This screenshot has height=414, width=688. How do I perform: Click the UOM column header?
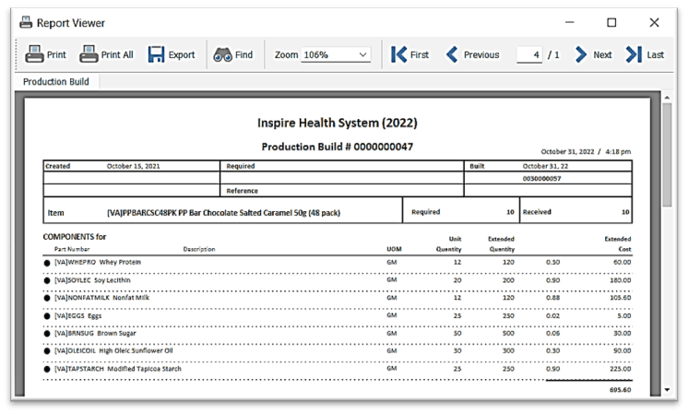[x=394, y=249]
